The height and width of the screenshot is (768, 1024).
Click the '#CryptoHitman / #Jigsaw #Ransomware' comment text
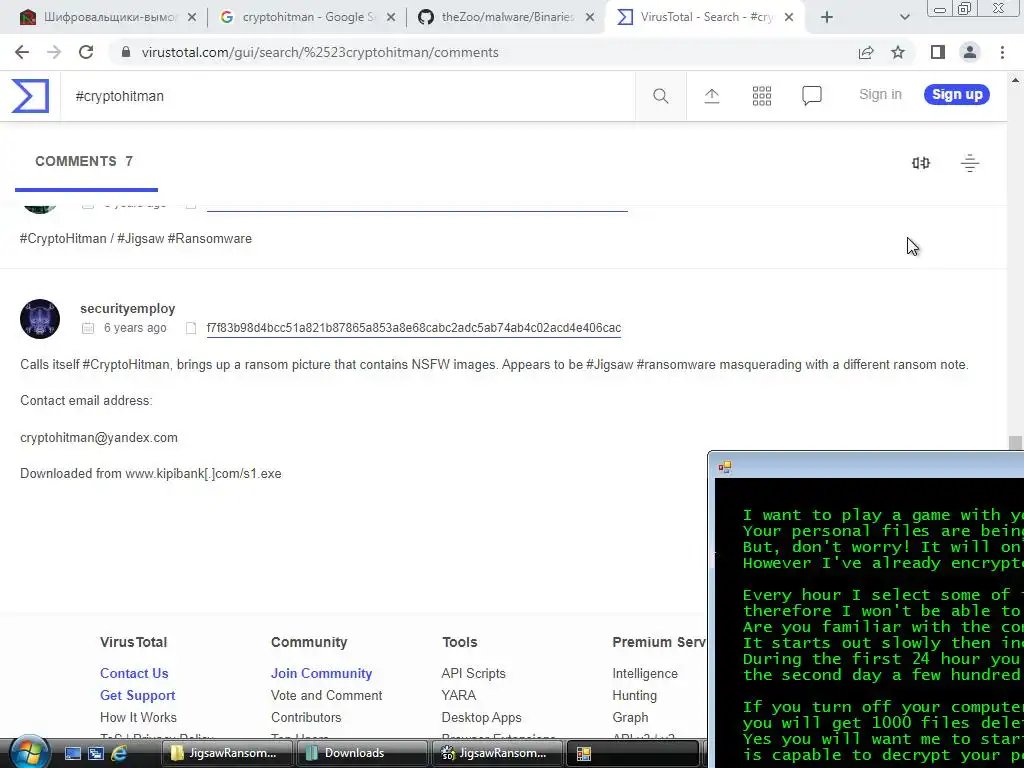[x=136, y=239]
